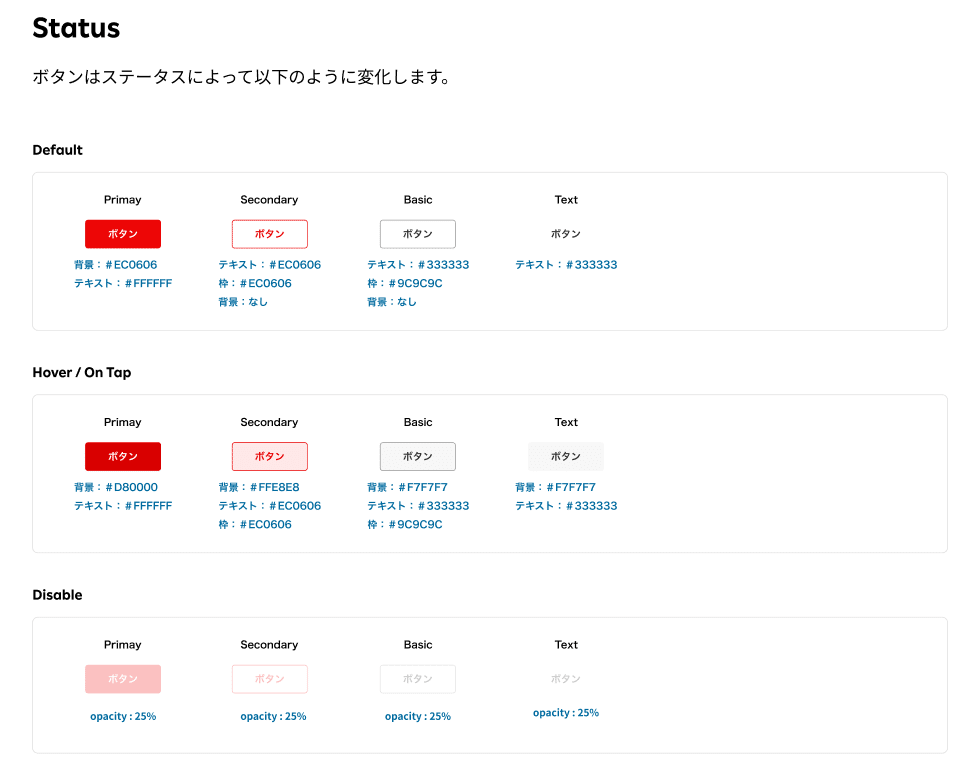The image size is (980, 775).
Task: Click the Hover Secondary pink ボタン button
Action: [x=270, y=456]
